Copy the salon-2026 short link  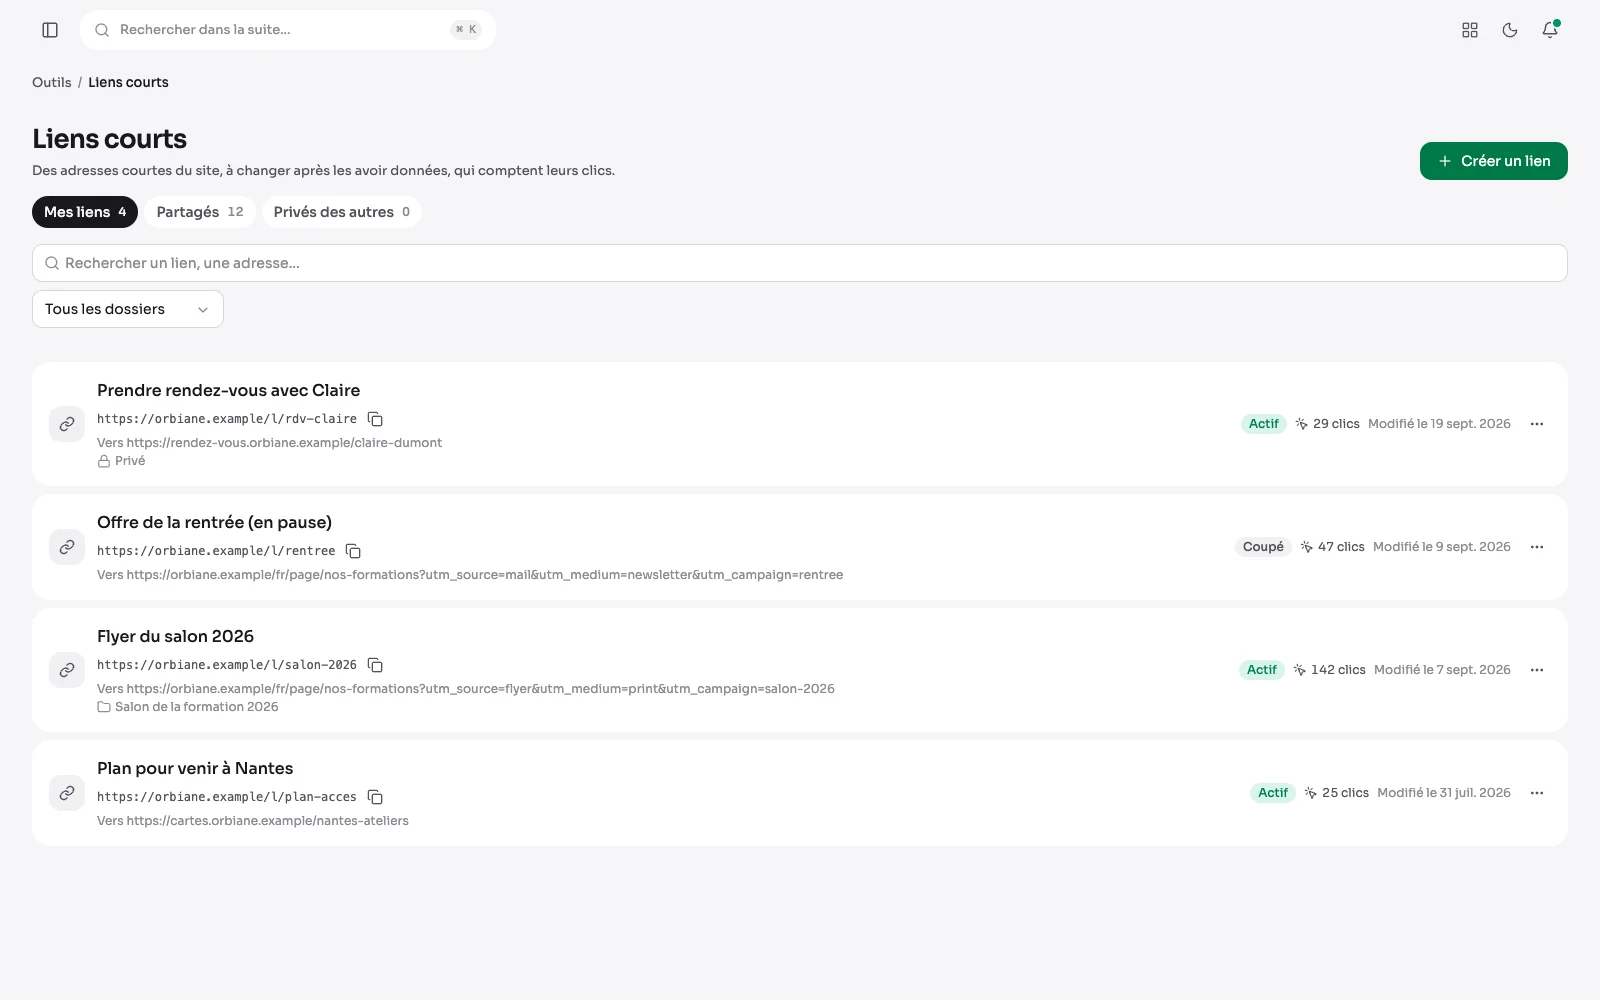[375, 665]
